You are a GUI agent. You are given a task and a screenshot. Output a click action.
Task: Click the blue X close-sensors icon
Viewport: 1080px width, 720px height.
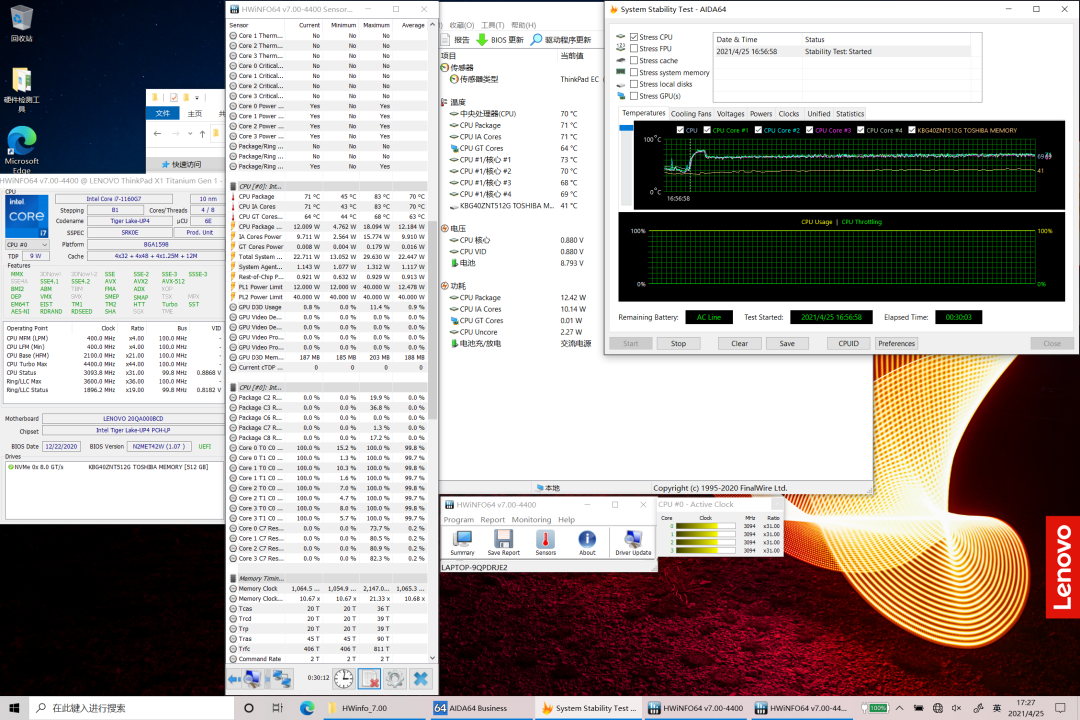(421, 679)
